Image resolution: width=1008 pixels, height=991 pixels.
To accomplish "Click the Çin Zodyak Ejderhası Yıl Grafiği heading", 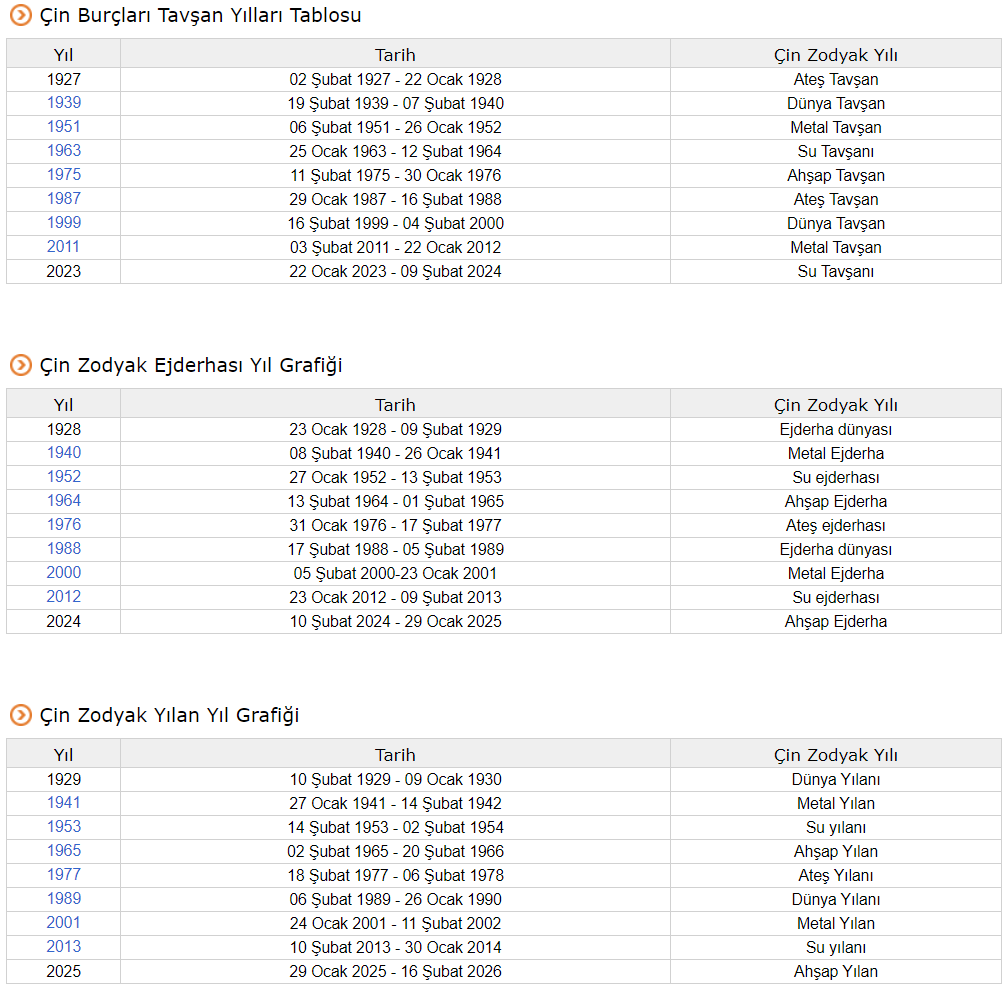I will click(191, 366).
